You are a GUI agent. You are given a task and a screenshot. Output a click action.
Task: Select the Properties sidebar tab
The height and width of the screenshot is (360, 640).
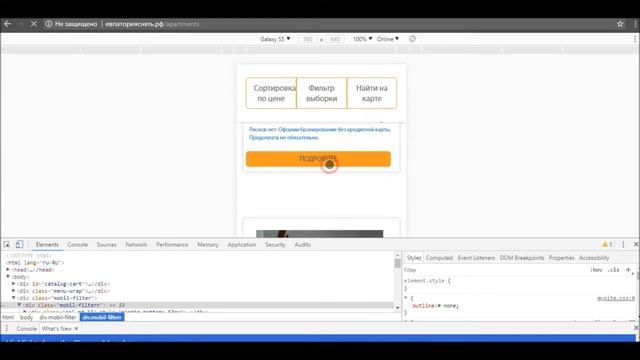[x=561, y=258]
